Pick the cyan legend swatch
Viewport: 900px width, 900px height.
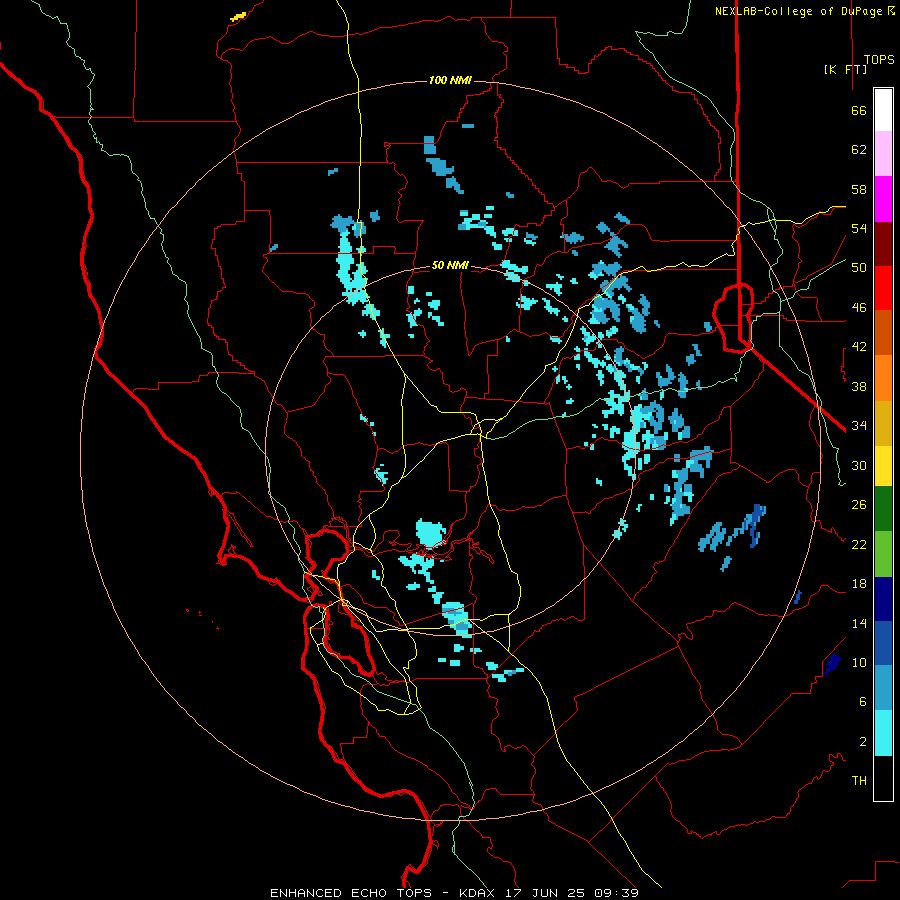click(883, 733)
